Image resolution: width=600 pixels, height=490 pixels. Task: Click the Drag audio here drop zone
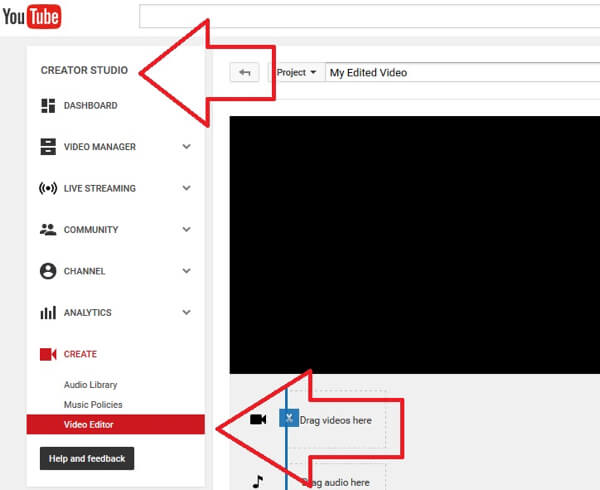click(337, 478)
